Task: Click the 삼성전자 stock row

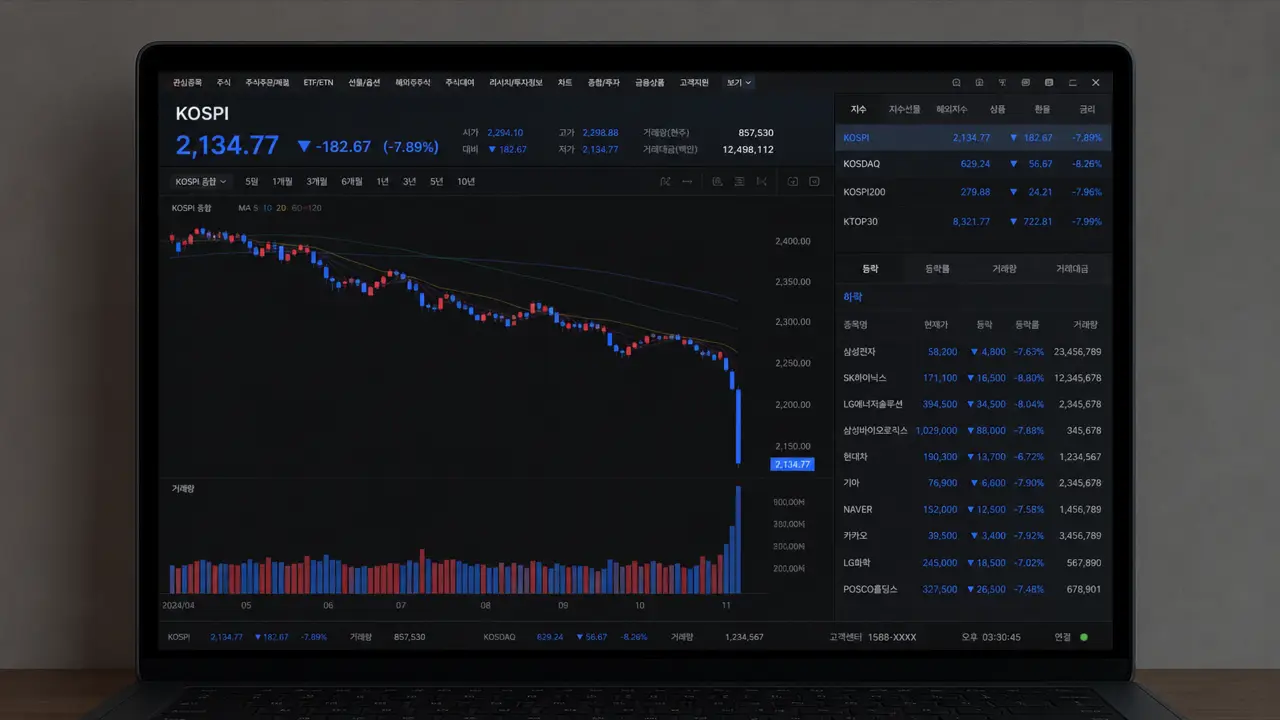Action: coord(973,352)
